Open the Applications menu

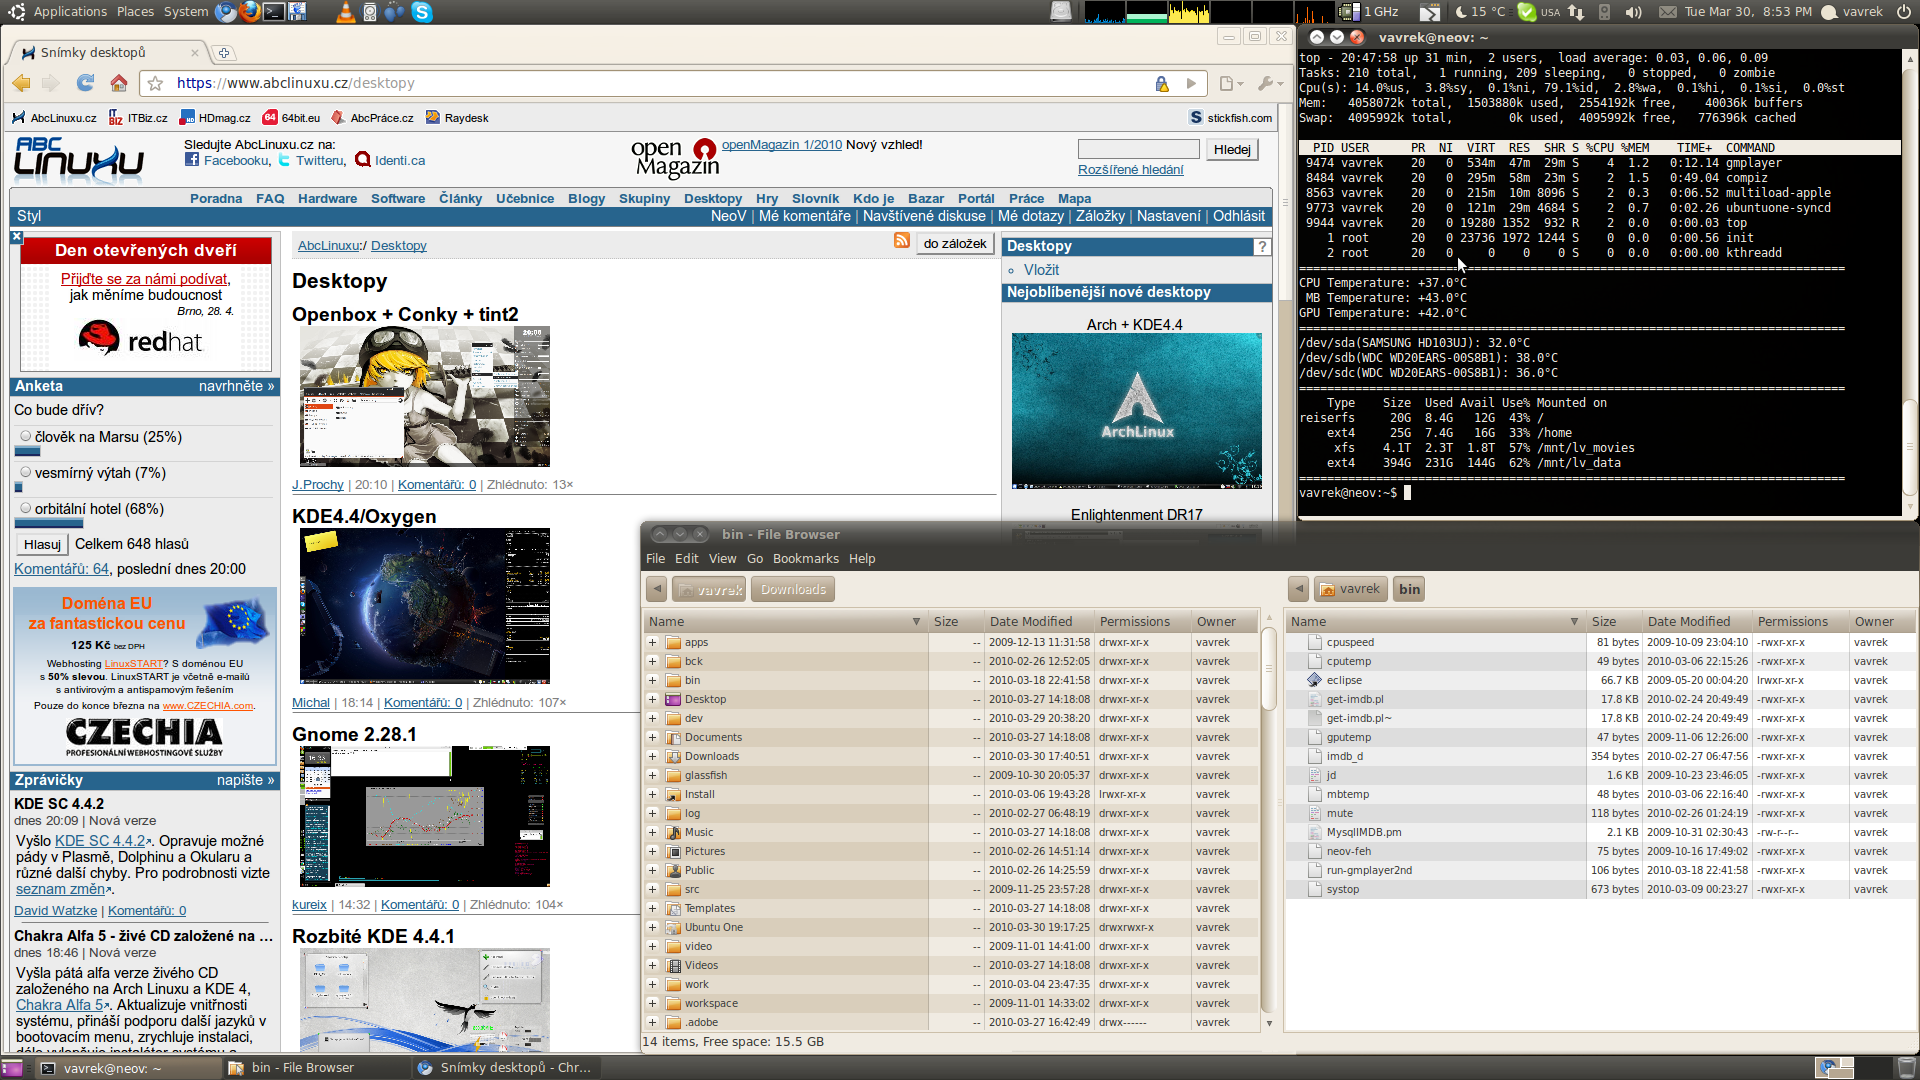[69, 12]
